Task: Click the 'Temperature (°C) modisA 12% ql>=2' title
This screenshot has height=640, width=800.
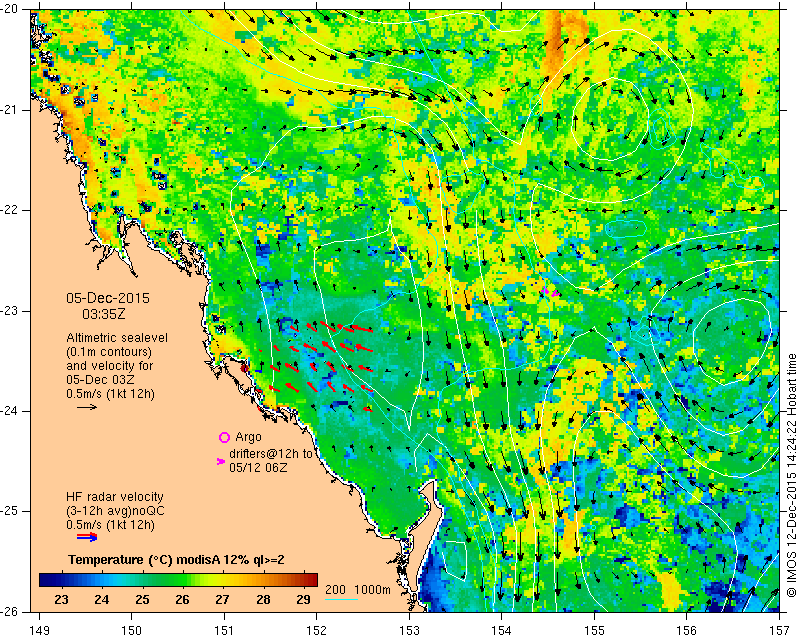Action: [x=176, y=560]
